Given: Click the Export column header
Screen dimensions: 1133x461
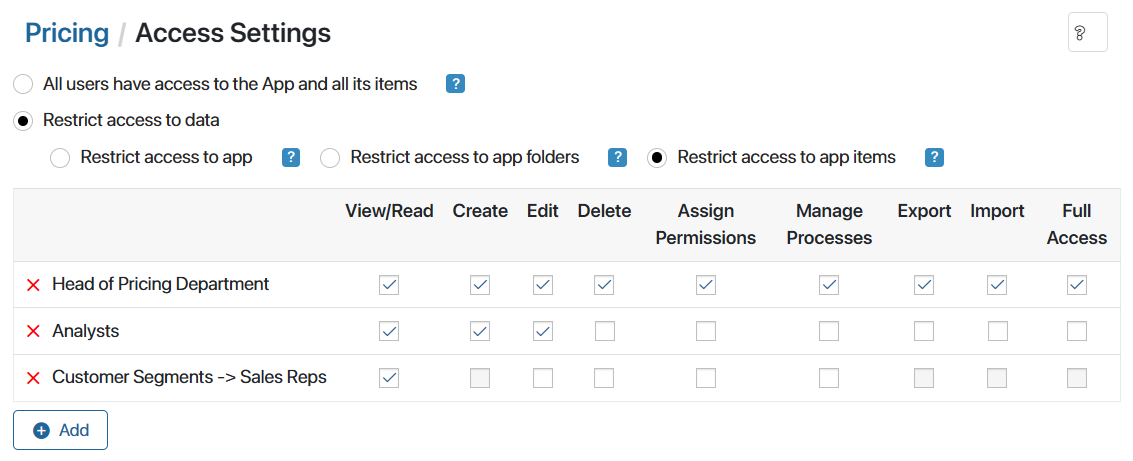Looking at the screenshot, I should (924, 211).
